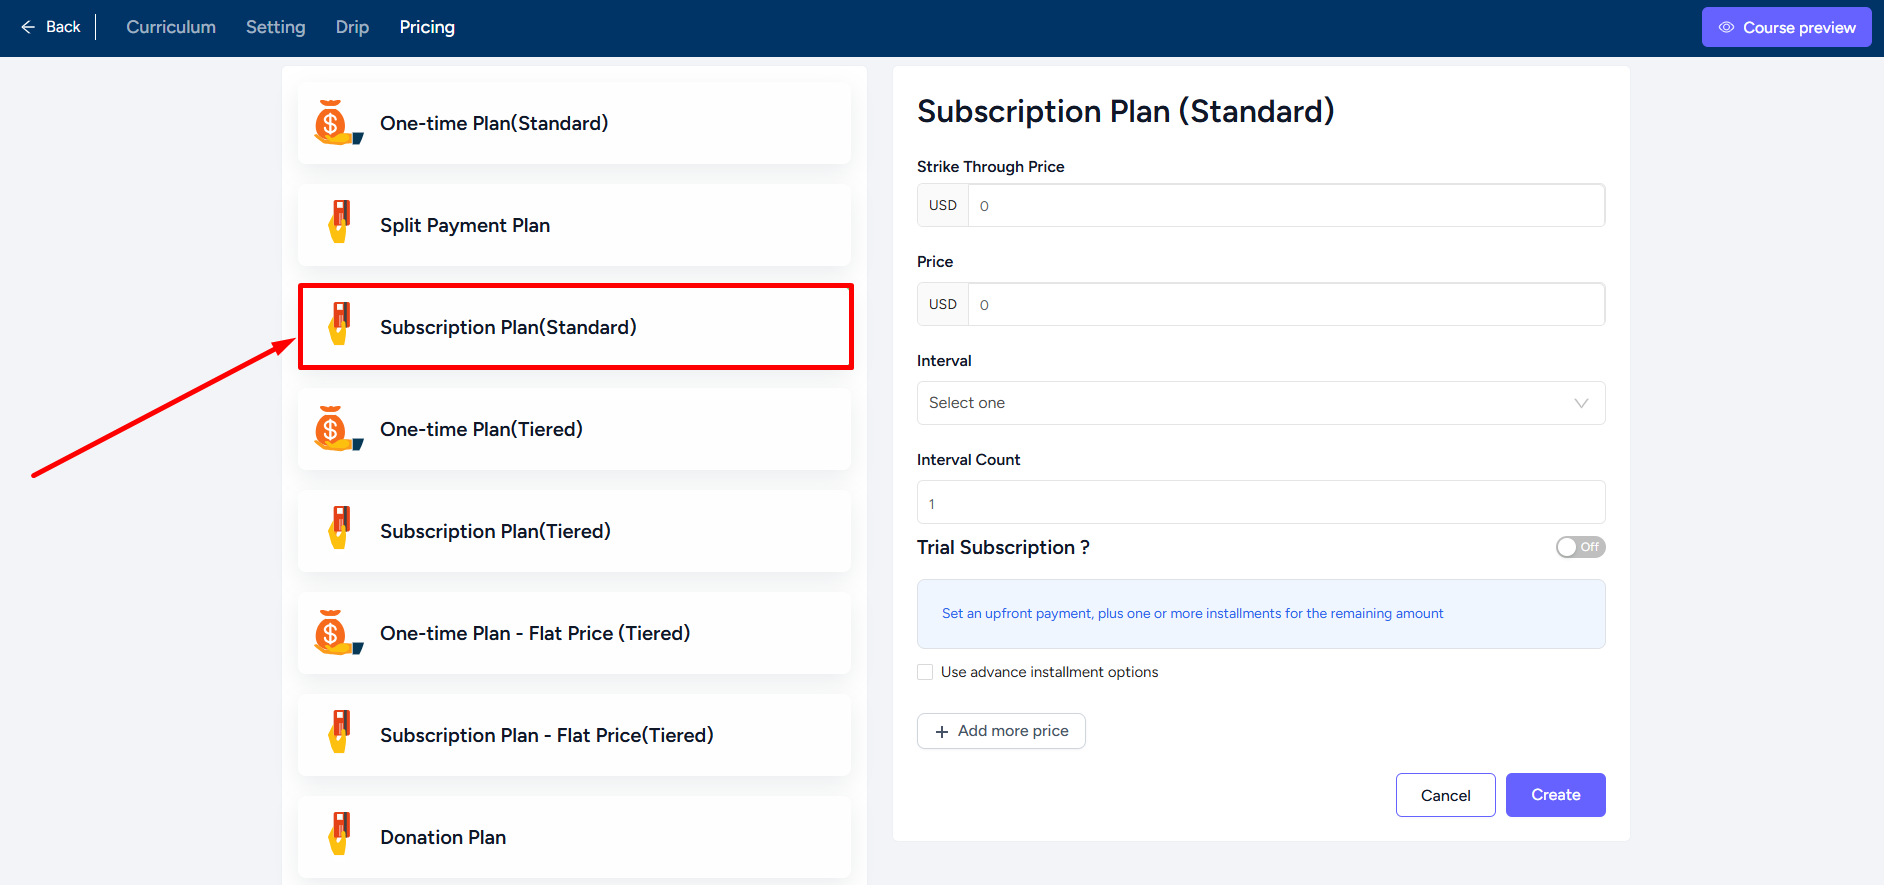The height and width of the screenshot is (885, 1884).
Task: Select Subscription Plan - Flat Price(Tiered)
Action: (574, 735)
